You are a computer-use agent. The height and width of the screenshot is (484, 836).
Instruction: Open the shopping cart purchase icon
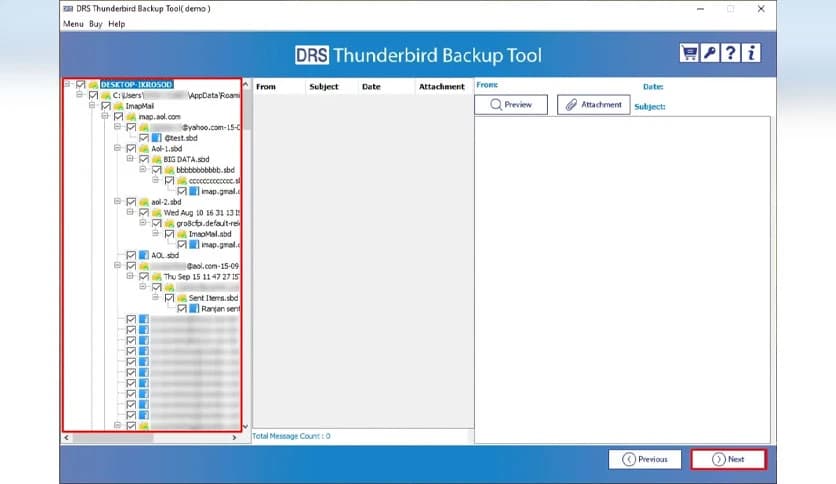689,53
